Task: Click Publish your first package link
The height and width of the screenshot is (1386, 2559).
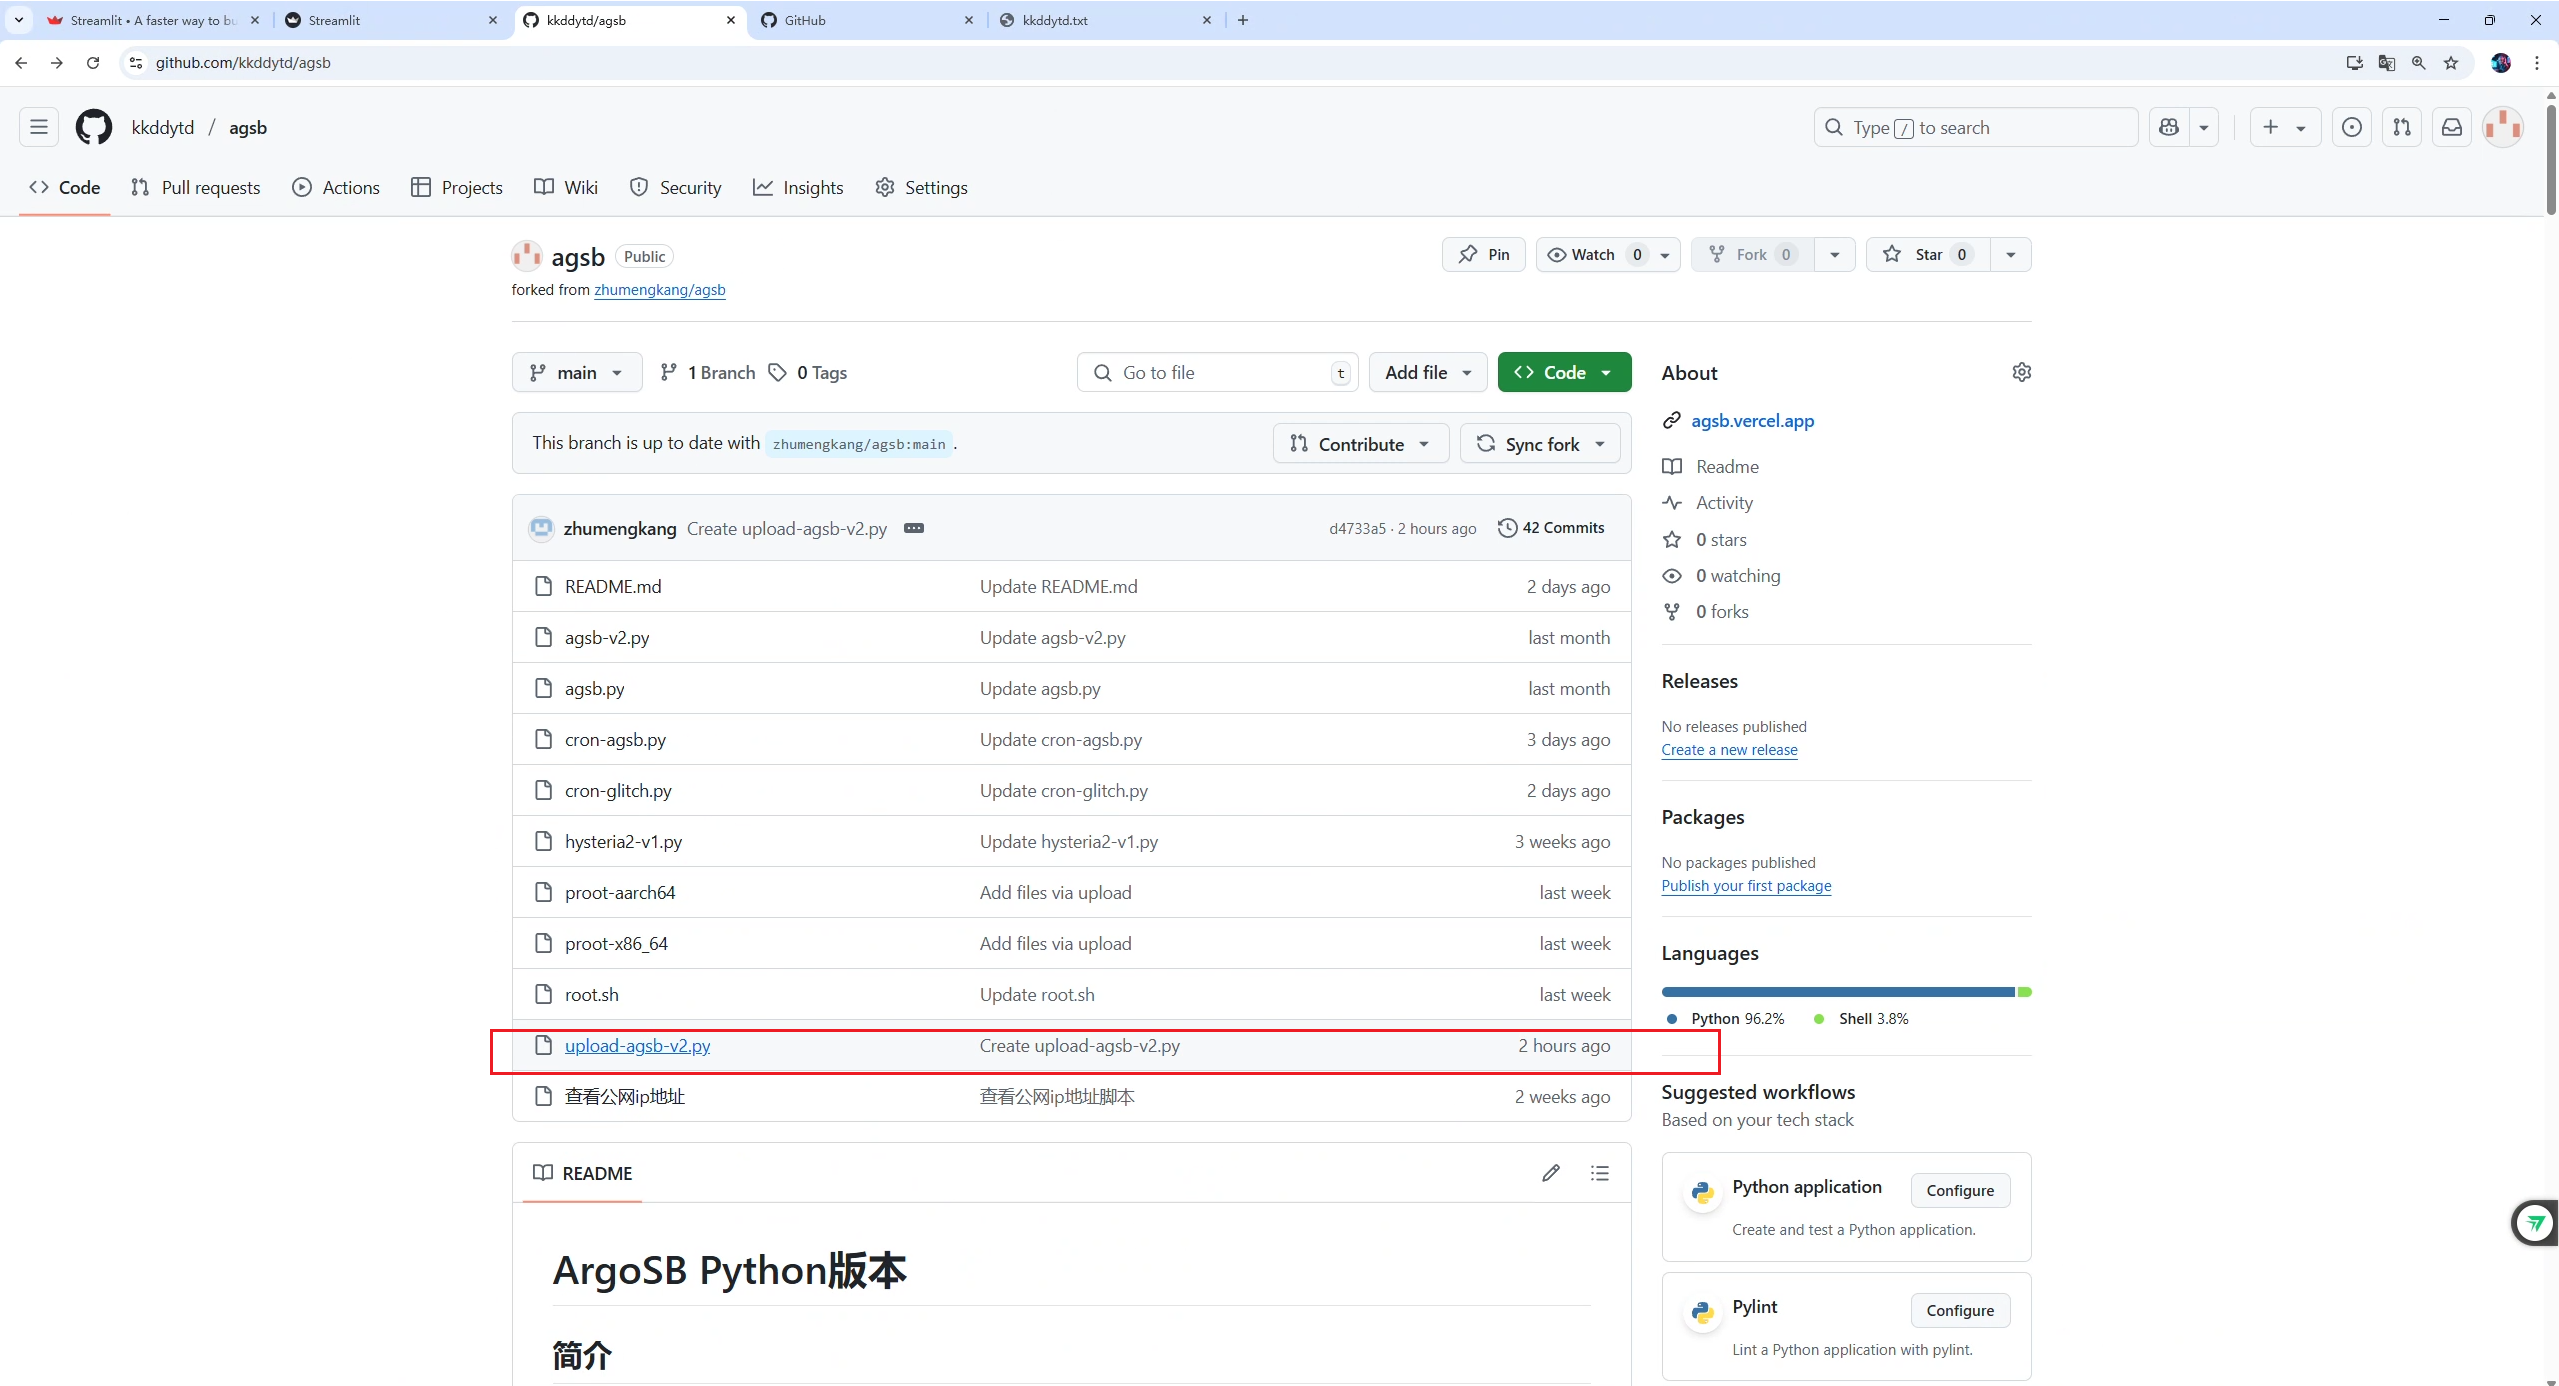Action: pyautogui.click(x=1746, y=886)
